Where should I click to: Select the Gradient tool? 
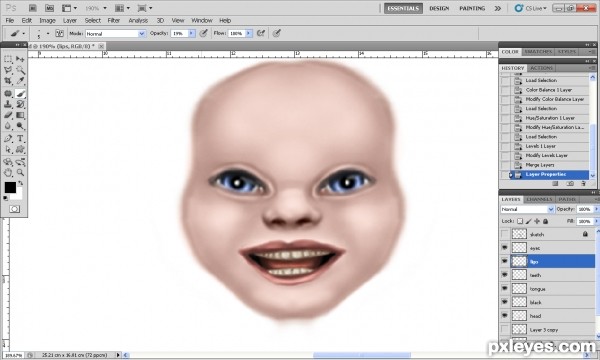(x=20, y=115)
